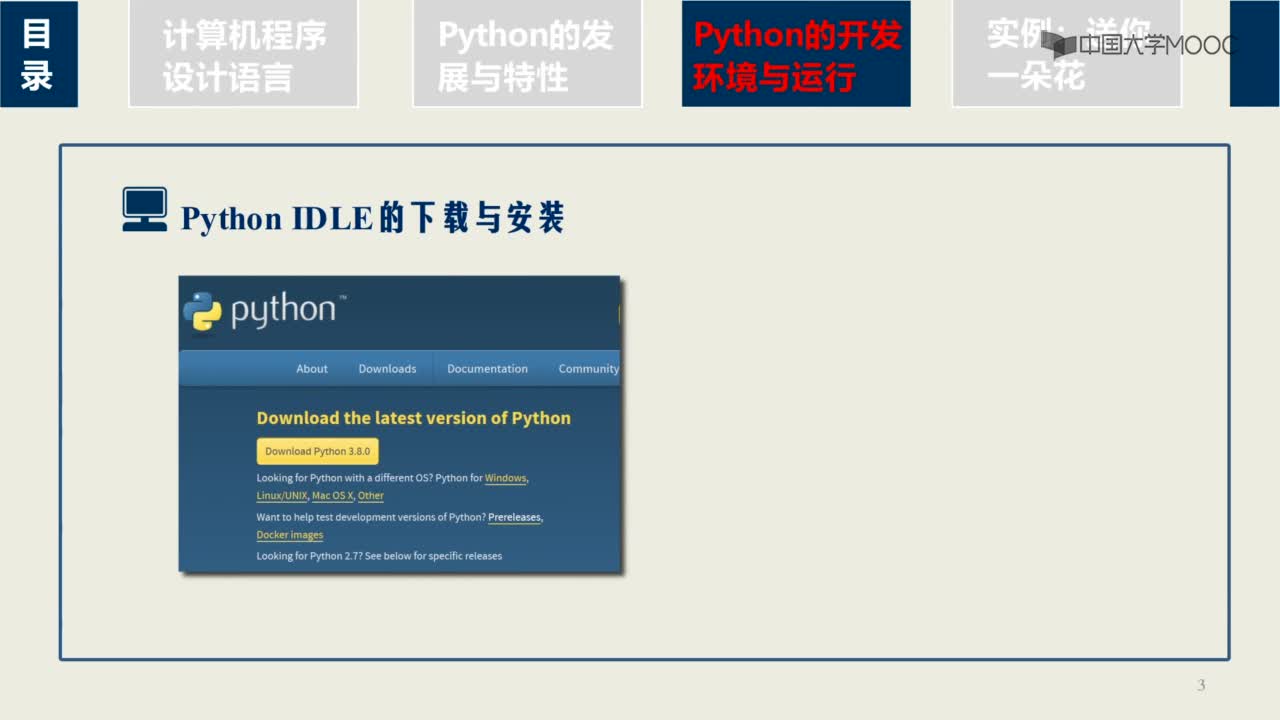Open the Docker images link
This screenshot has width=1280, height=720.
click(290, 535)
